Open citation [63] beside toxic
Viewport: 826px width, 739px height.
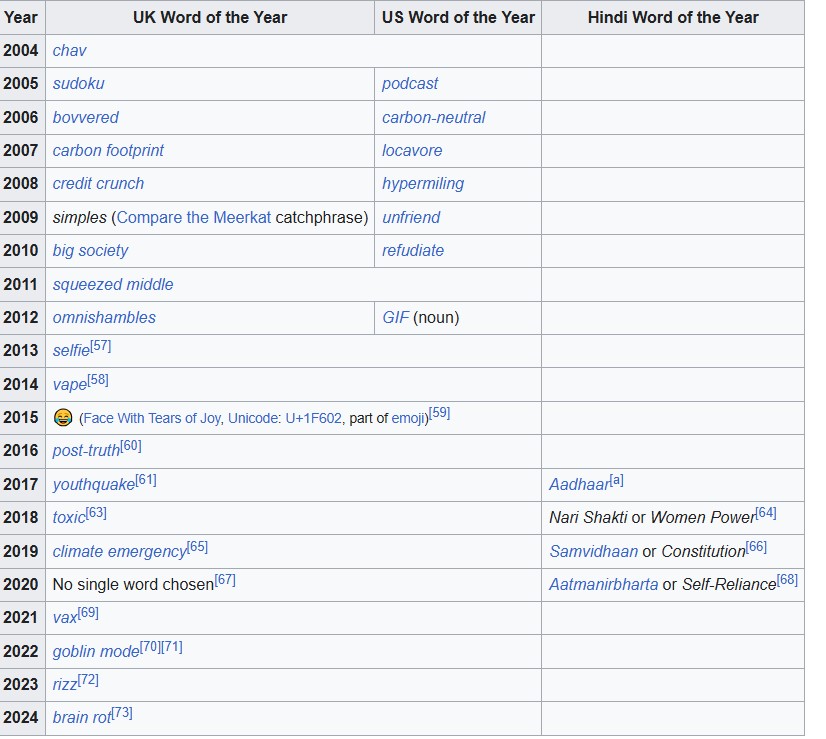tap(96, 513)
